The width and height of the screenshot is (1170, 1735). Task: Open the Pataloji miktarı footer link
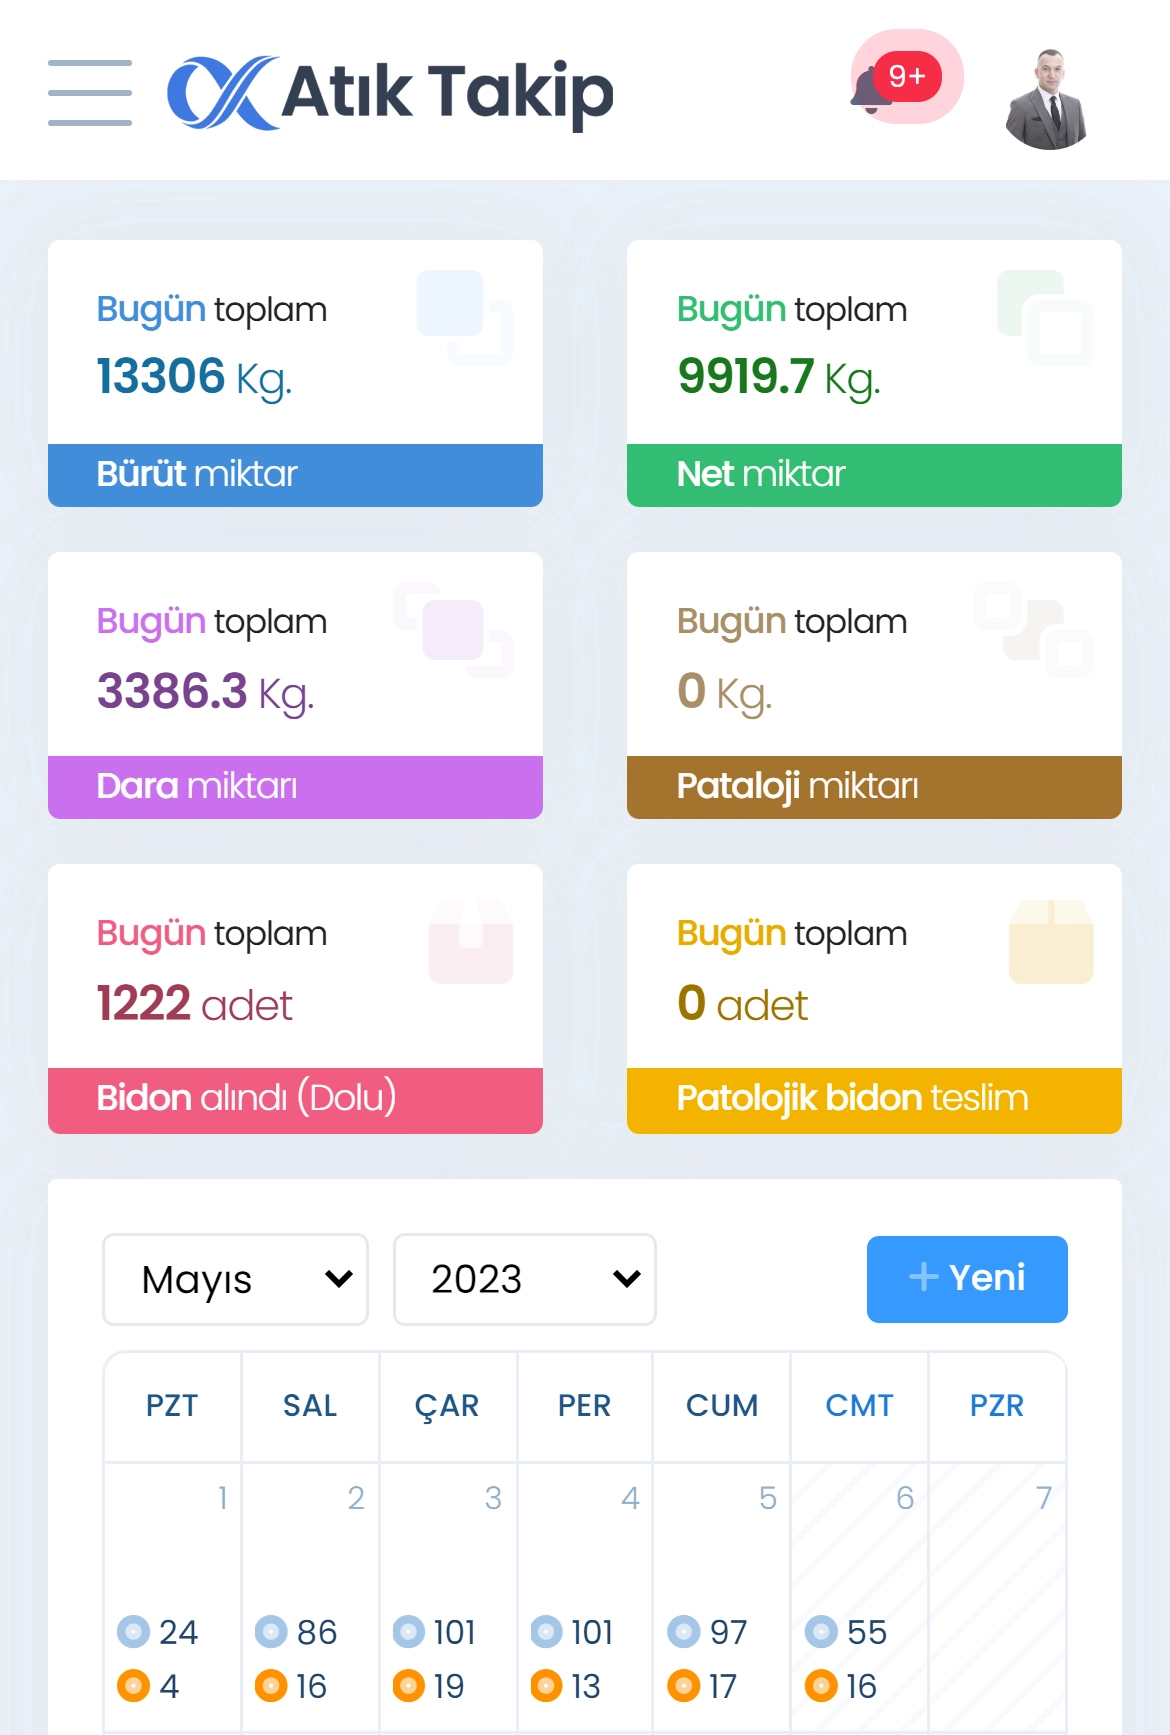(874, 787)
